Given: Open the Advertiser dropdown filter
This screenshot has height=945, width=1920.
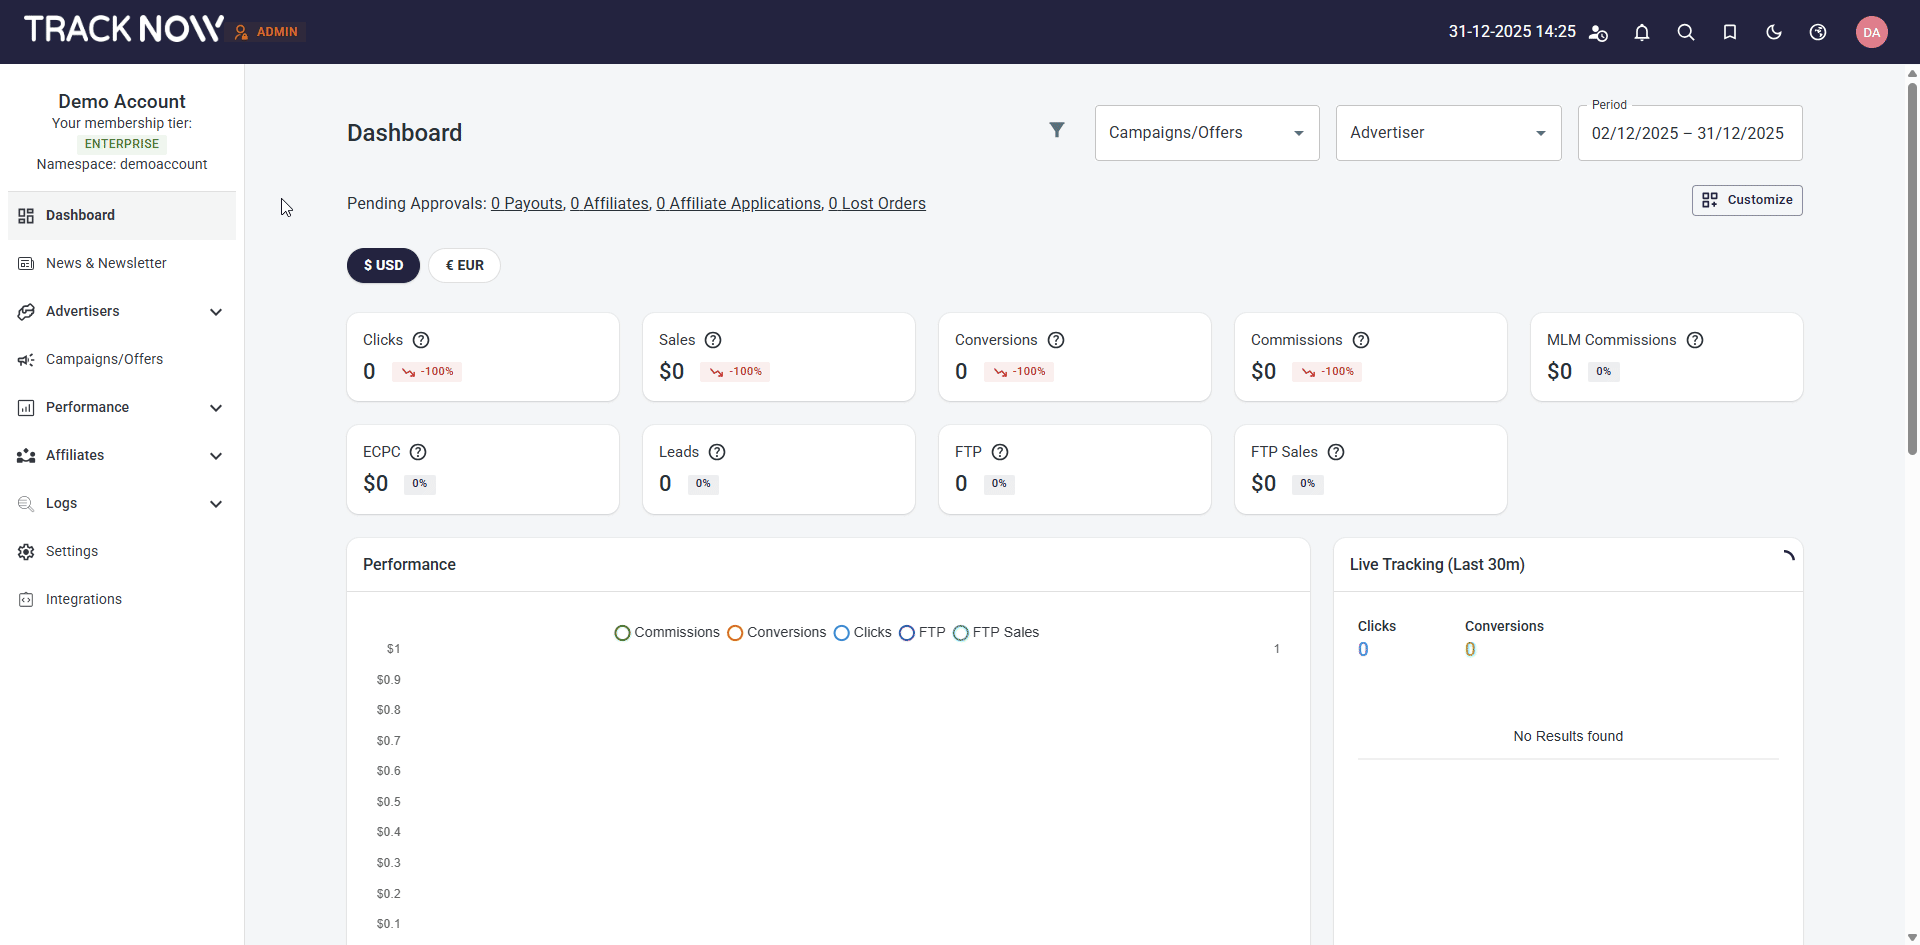Looking at the screenshot, I should tap(1447, 133).
